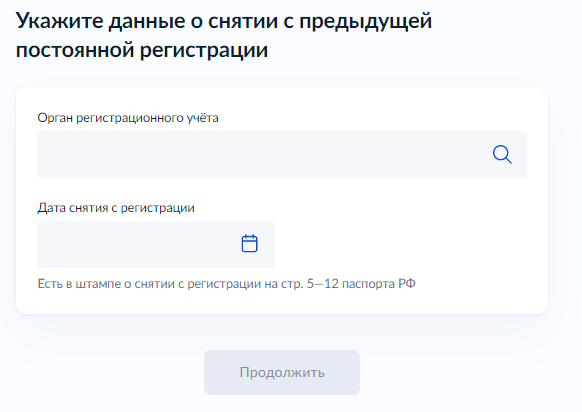Click the hint text about стр. 5—12 паспорта РФ
Screen dimensions: 582x412
226,284
